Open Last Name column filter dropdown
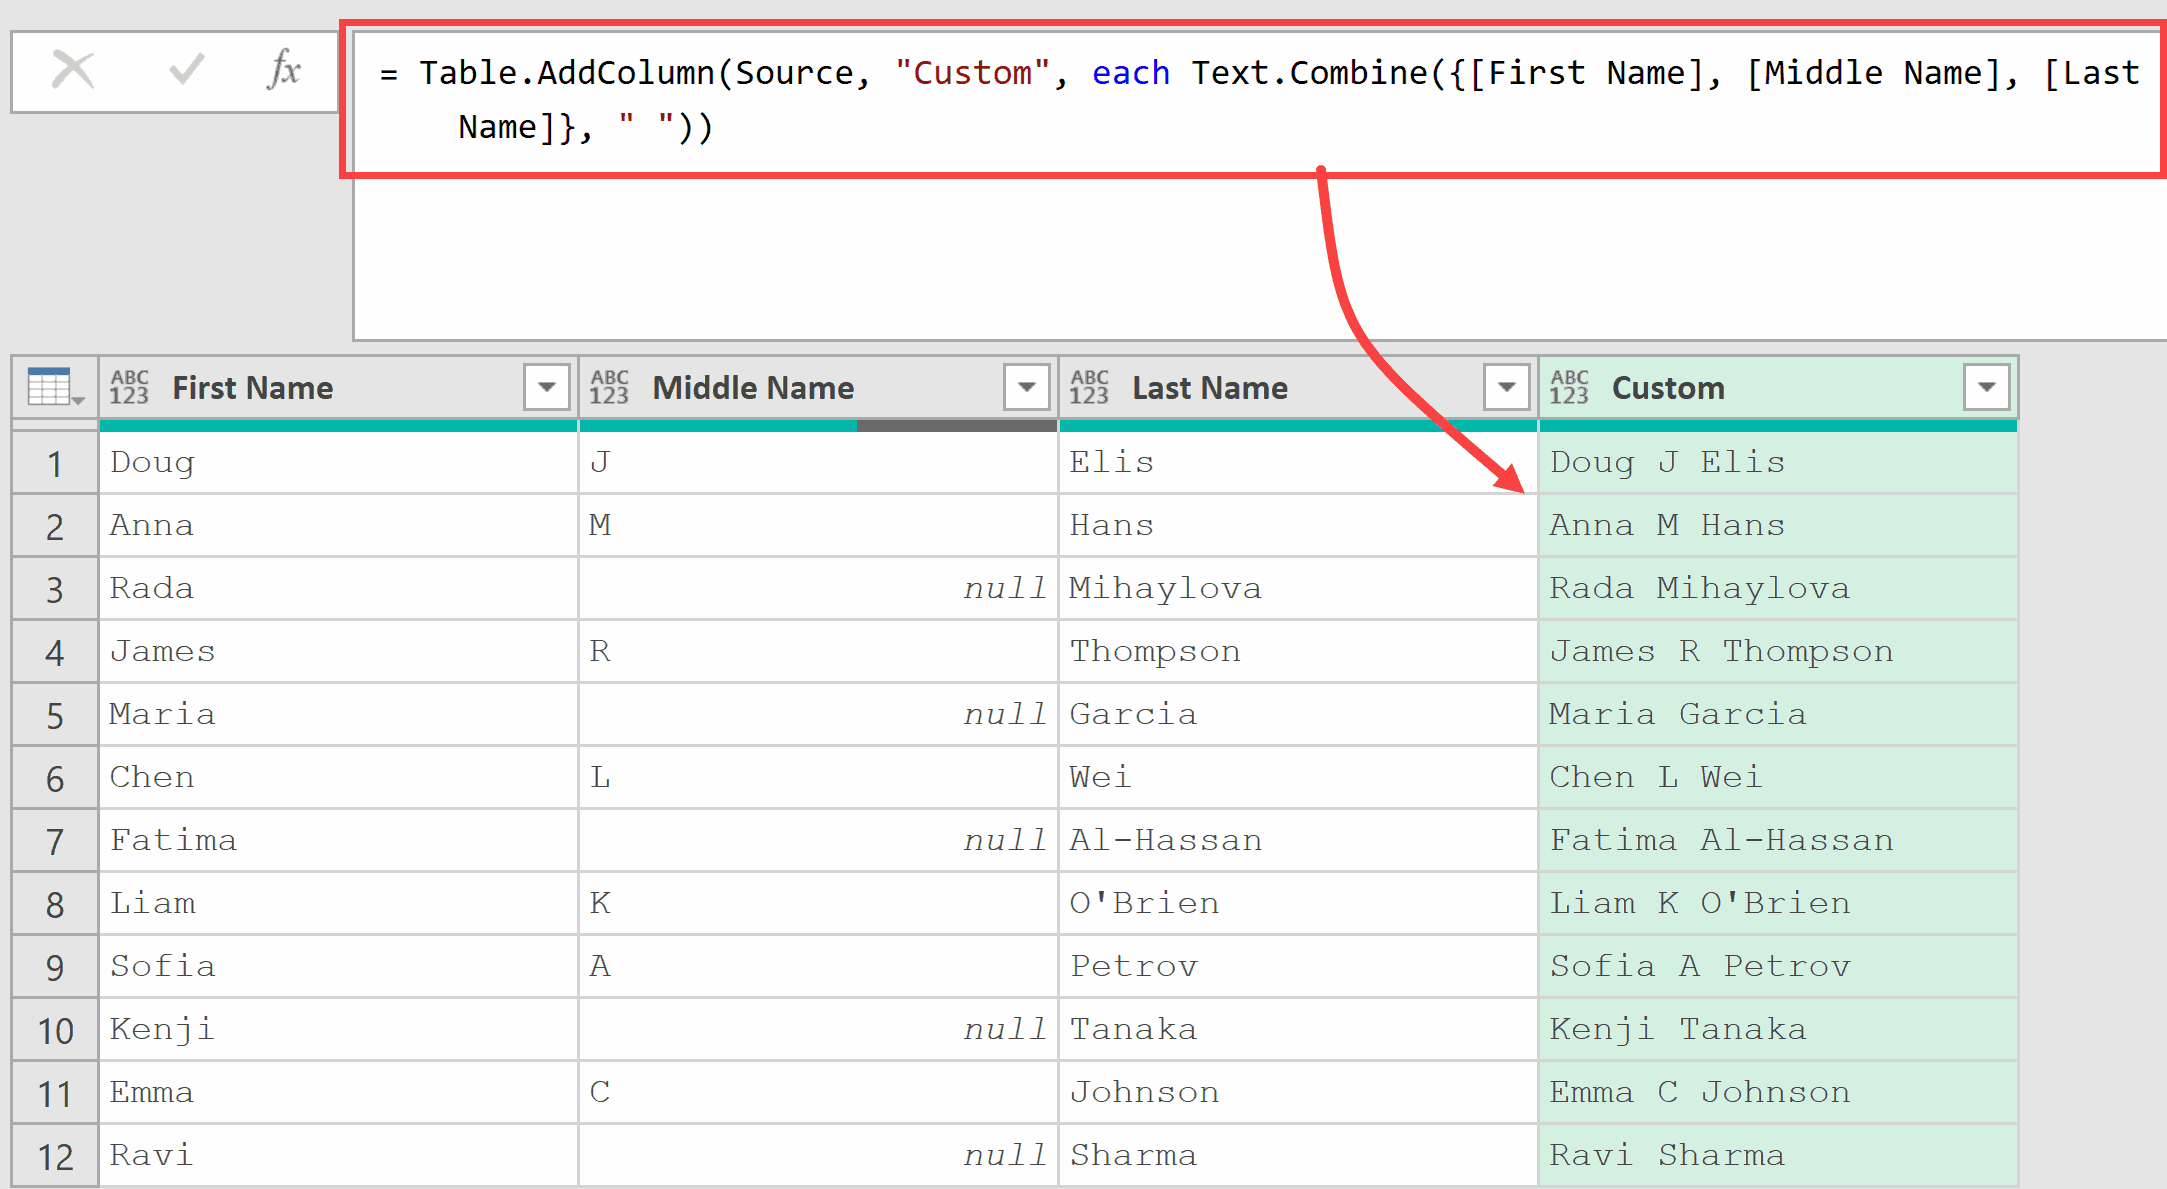This screenshot has width=2167, height=1189. tap(1506, 387)
